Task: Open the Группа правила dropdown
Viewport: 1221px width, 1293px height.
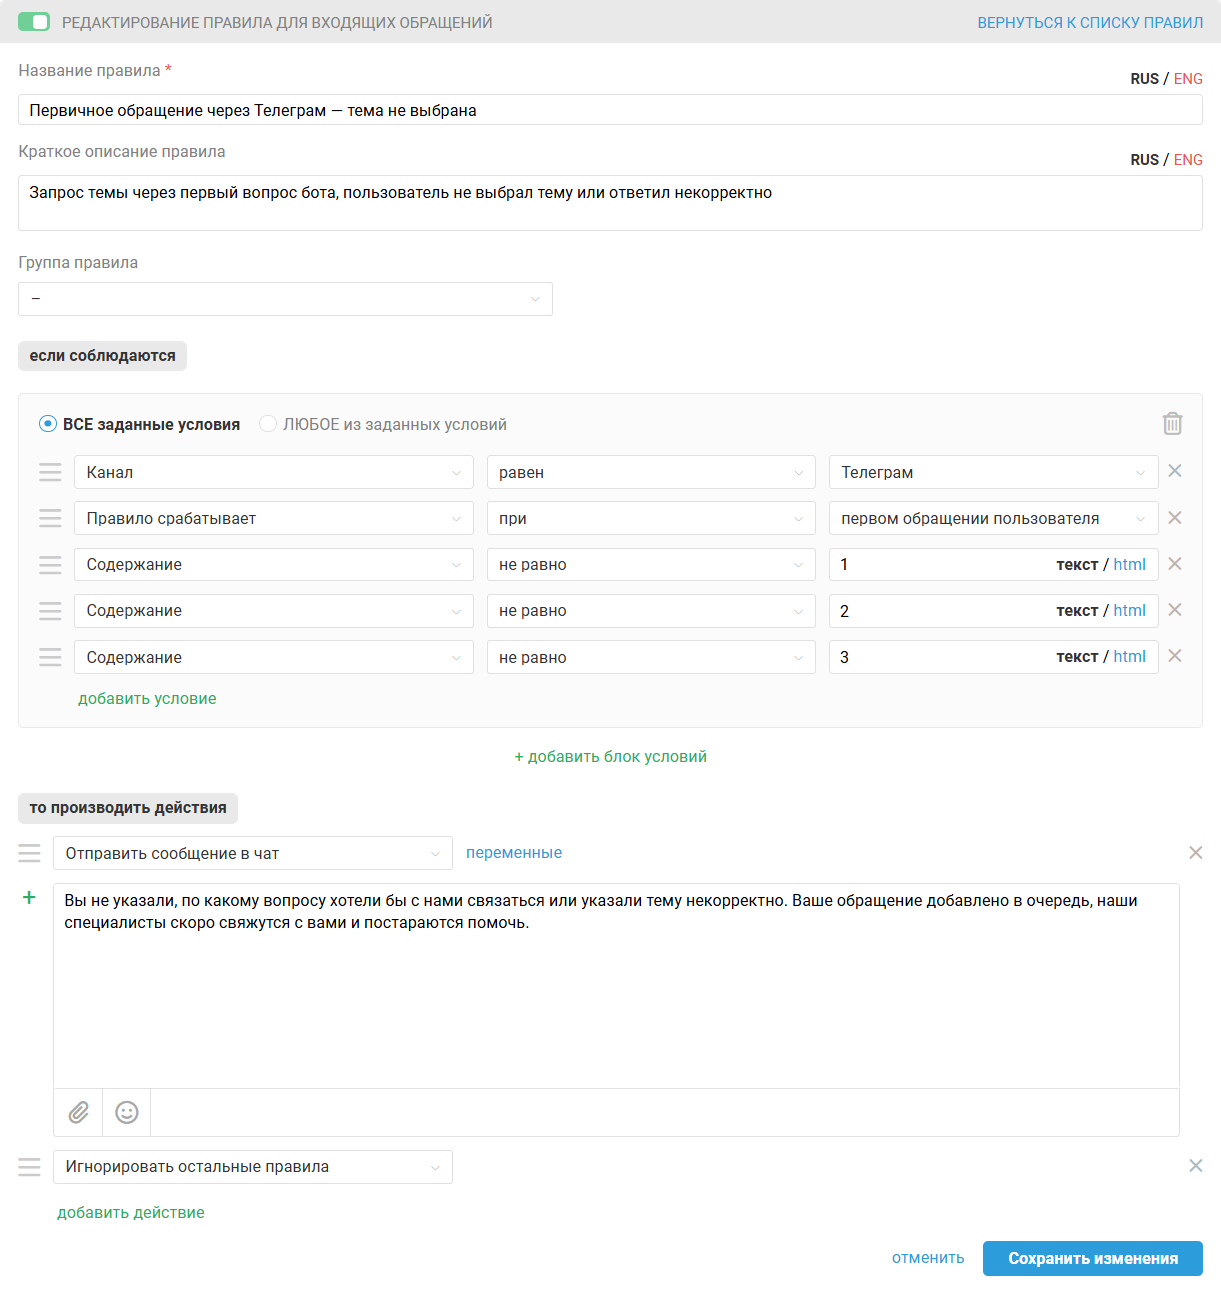Action: point(285,299)
